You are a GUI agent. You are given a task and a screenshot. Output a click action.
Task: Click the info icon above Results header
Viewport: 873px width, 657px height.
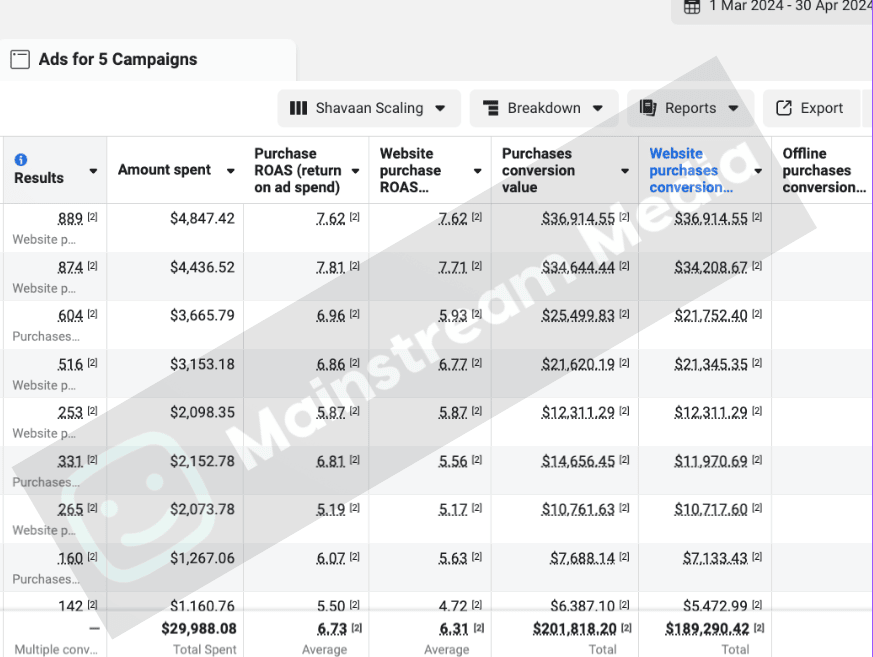click(x=21, y=160)
